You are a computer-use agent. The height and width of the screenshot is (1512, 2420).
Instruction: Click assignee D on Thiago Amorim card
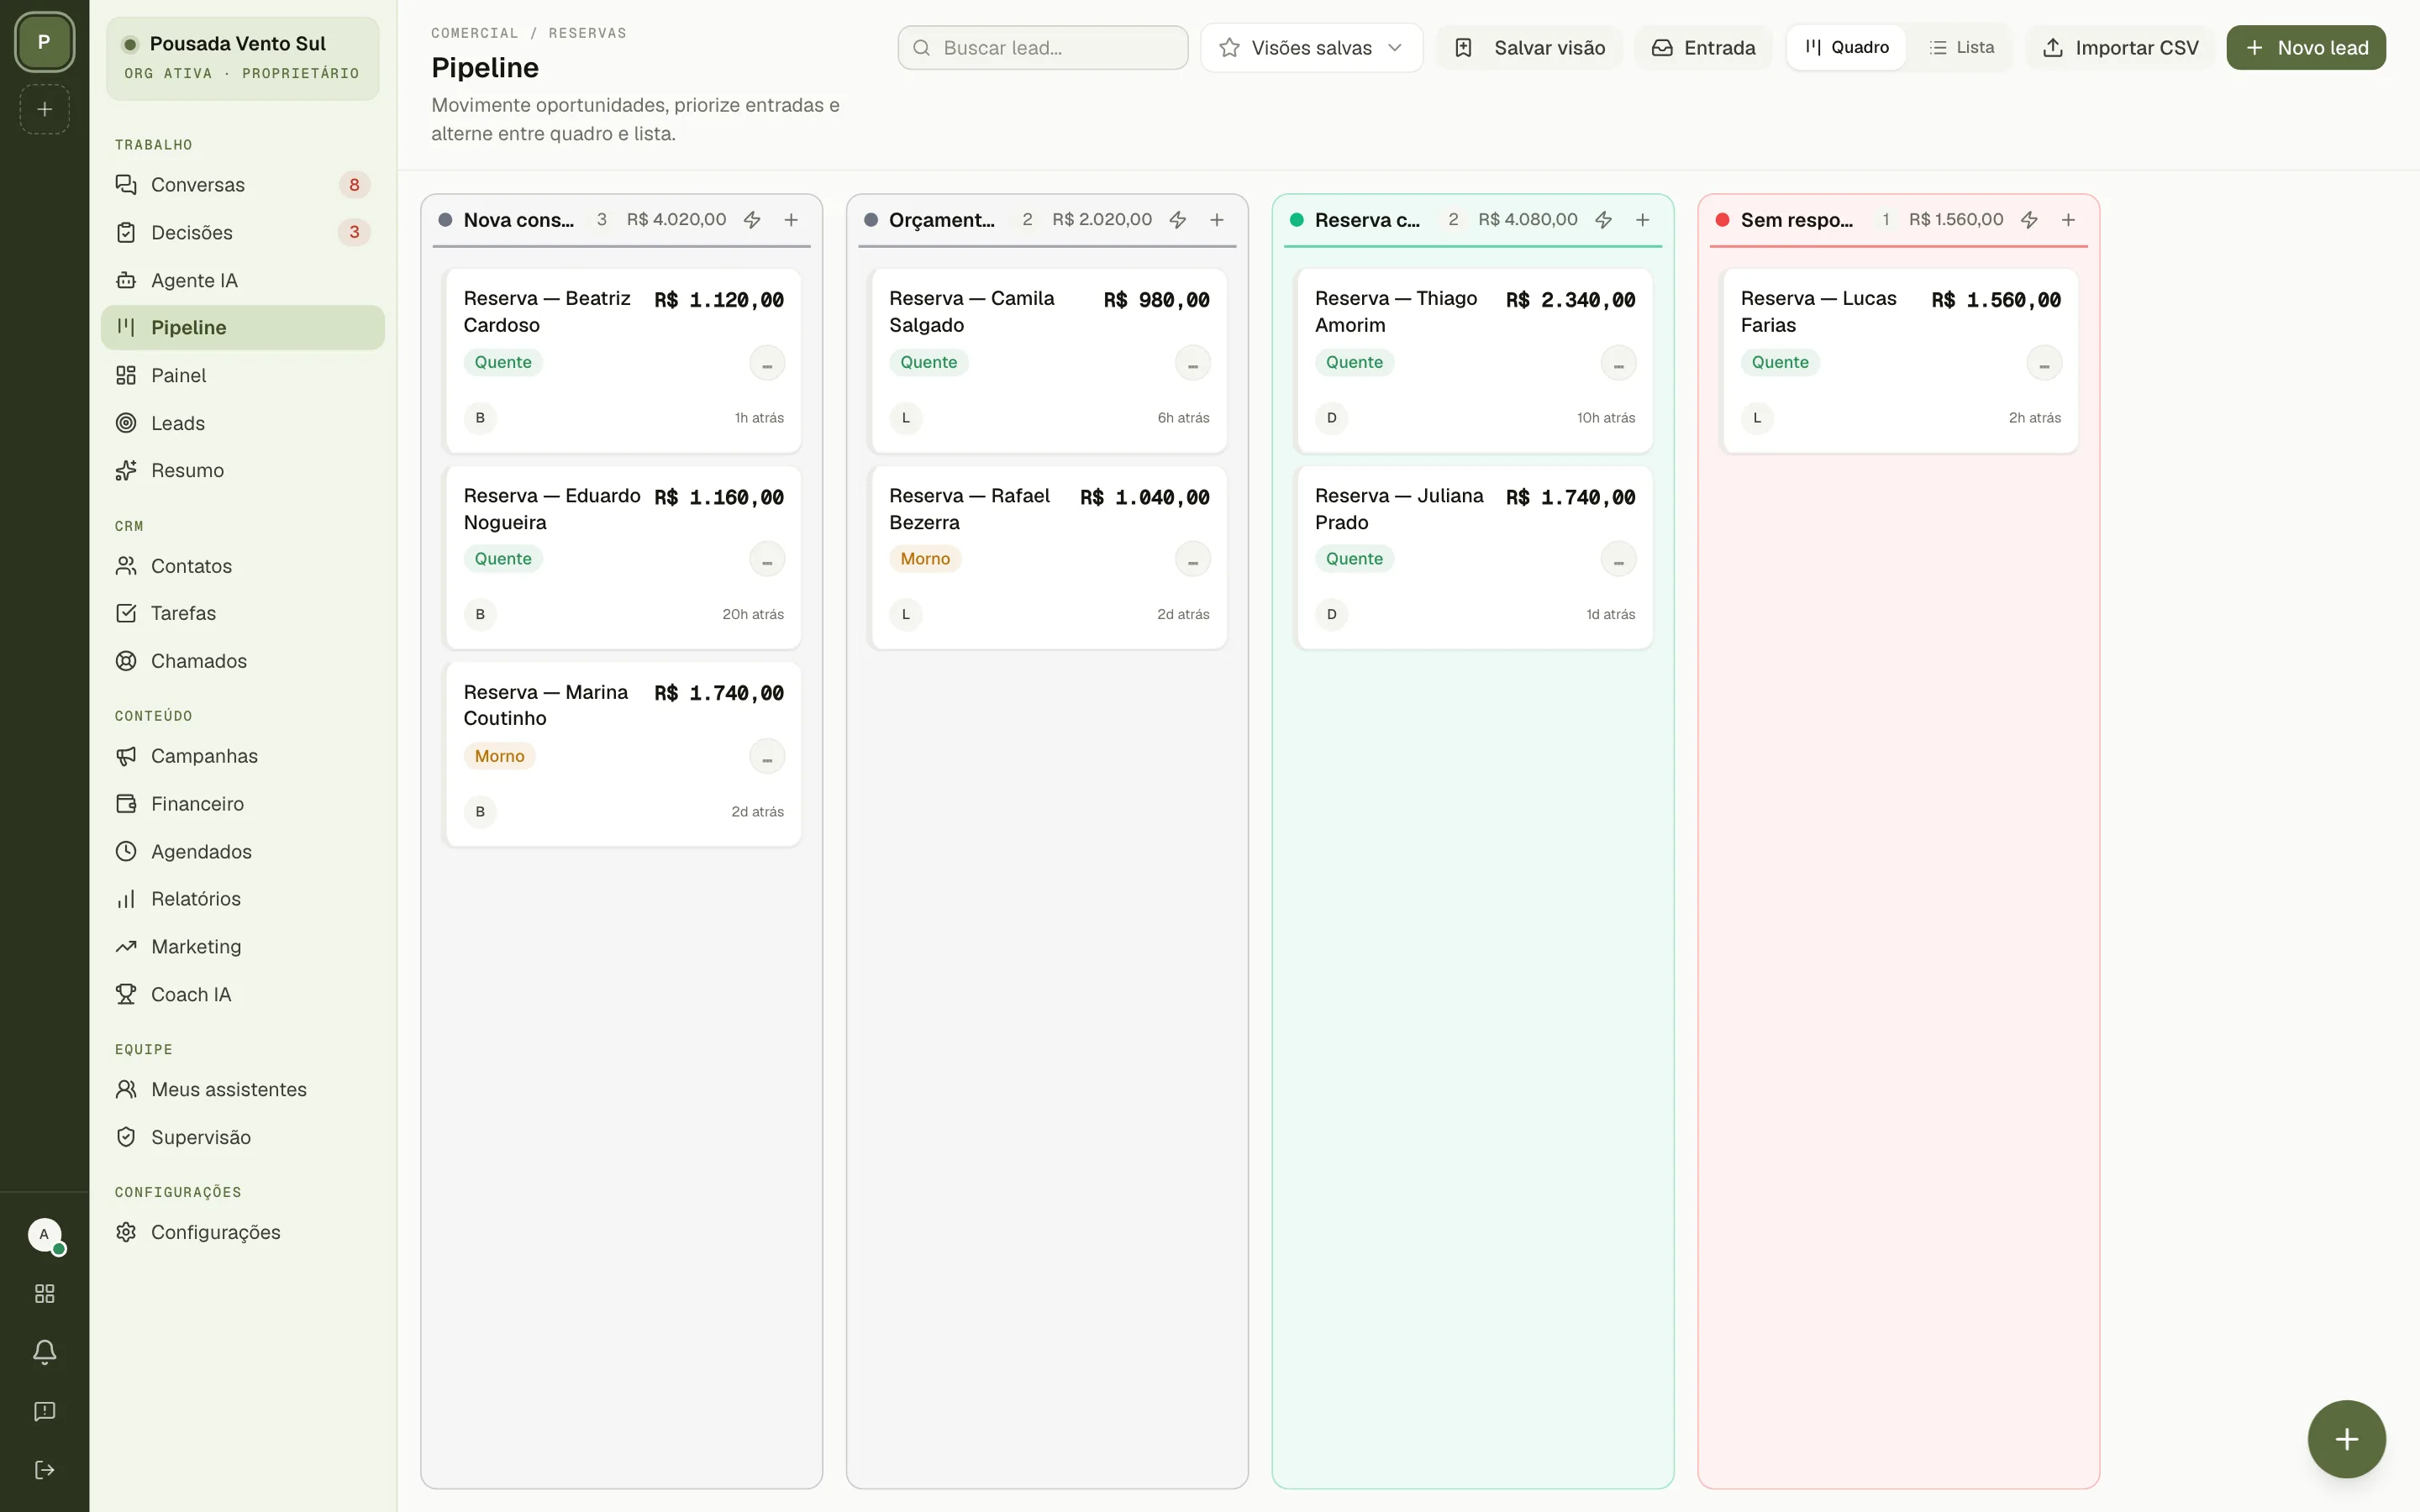1331,418
